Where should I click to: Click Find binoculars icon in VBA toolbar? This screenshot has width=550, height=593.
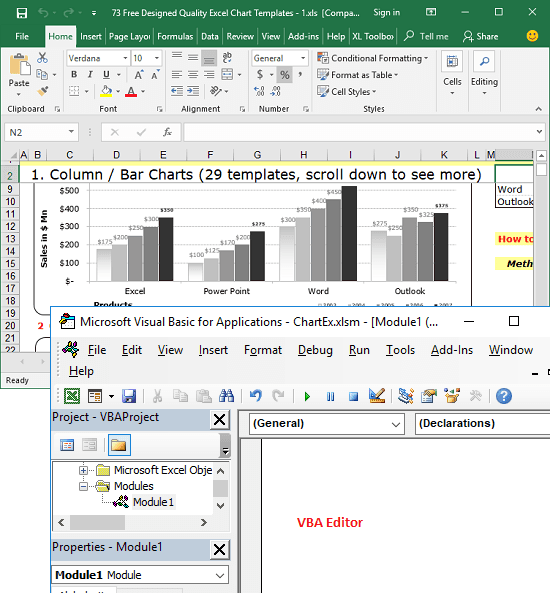click(x=227, y=396)
